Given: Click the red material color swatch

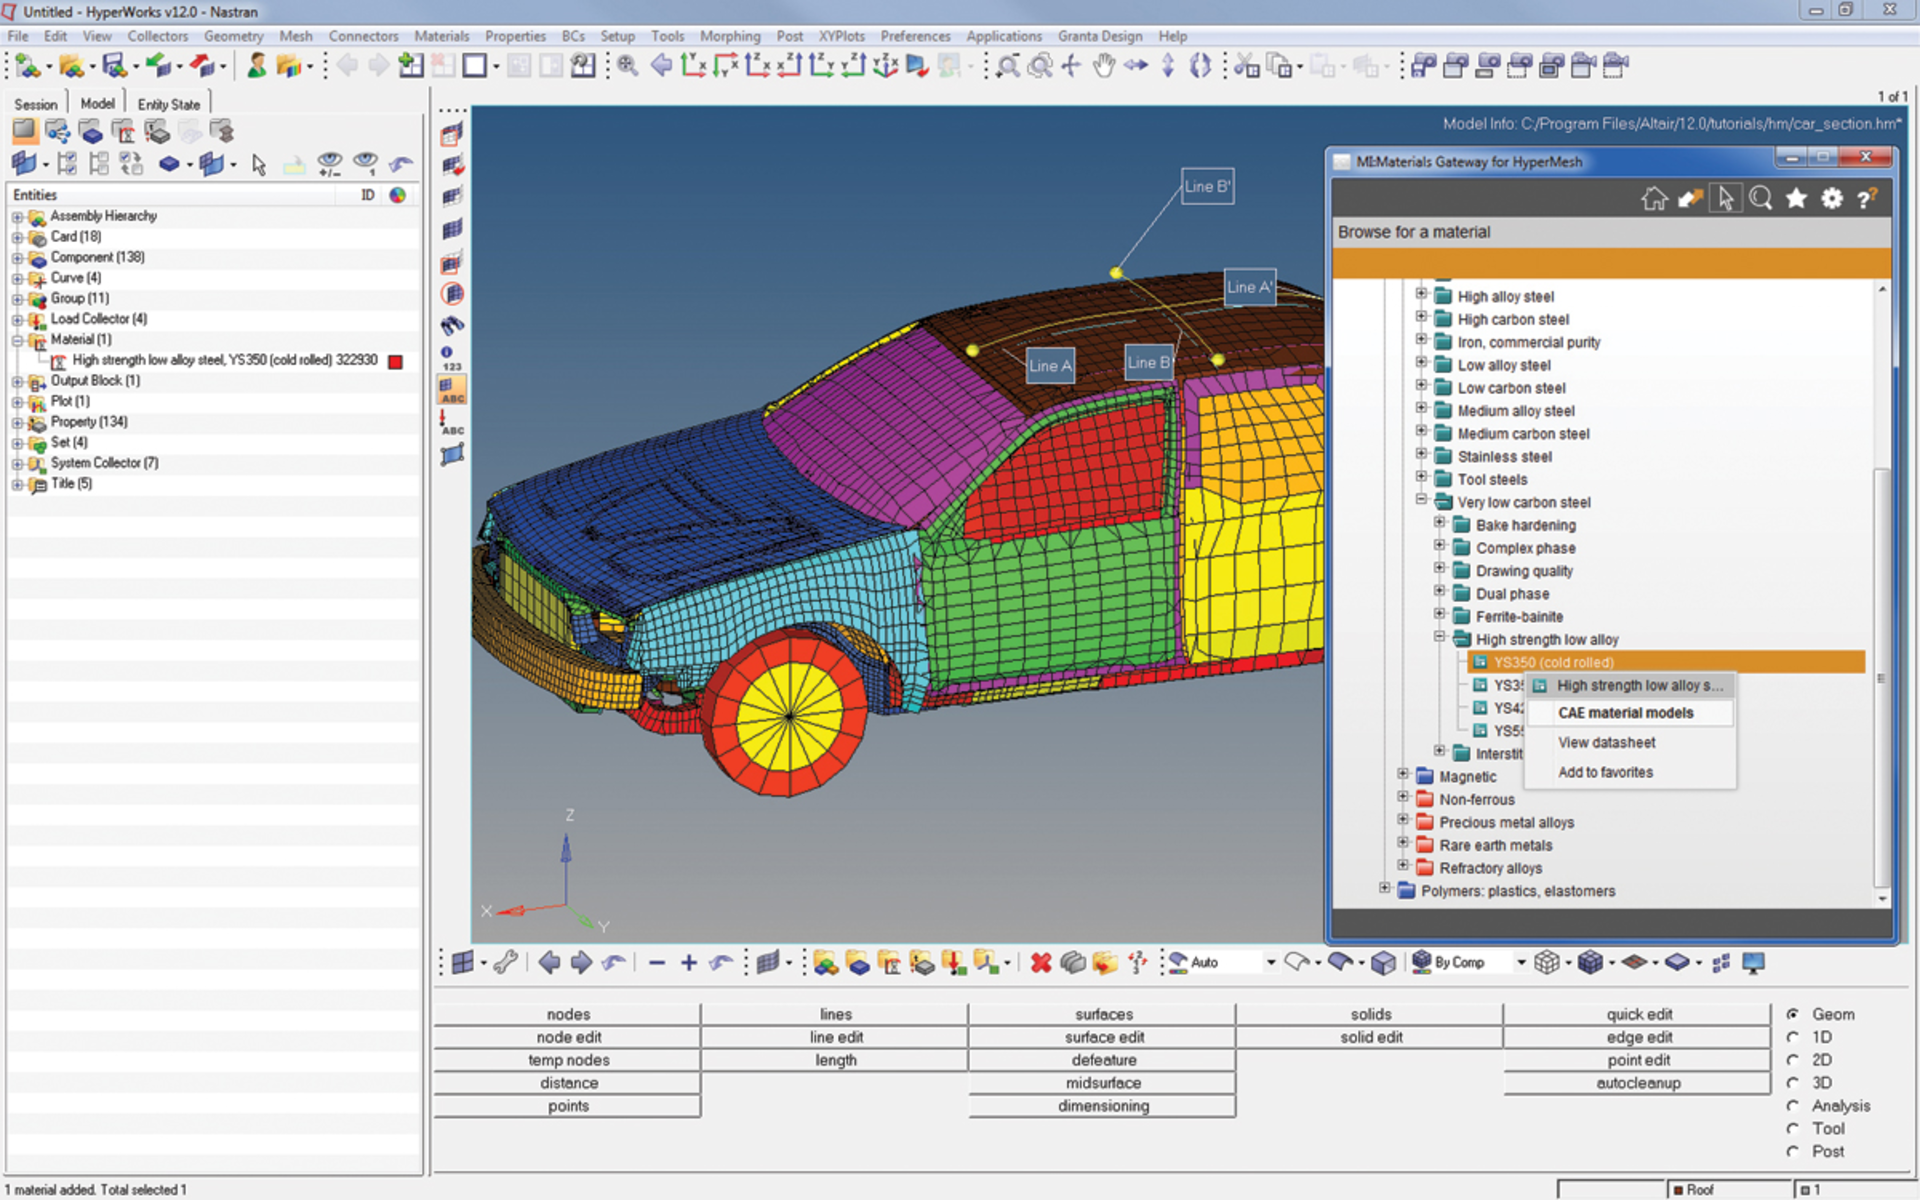Looking at the screenshot, I should [396, 361].
